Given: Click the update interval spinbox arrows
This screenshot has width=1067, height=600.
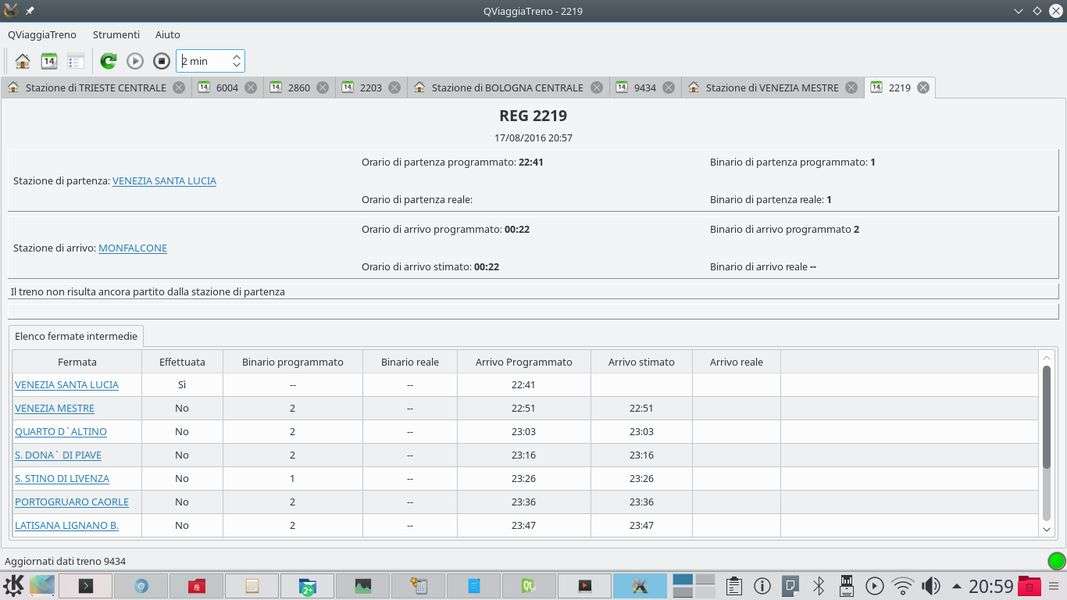Looking at the screenshot, I should [x=236, y=61].
